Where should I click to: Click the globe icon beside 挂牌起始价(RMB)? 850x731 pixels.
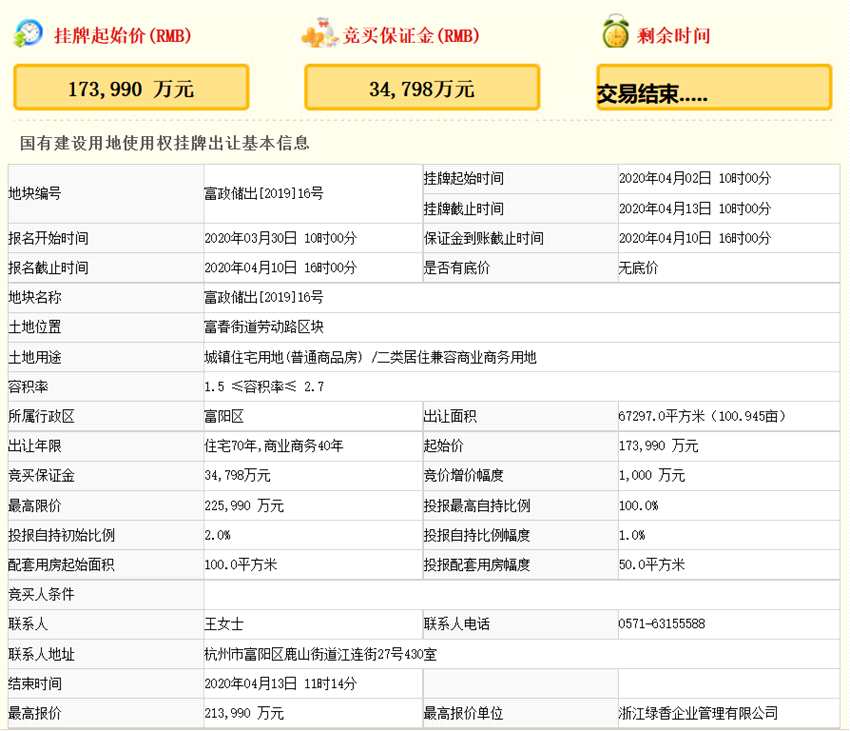pos(28,30)
